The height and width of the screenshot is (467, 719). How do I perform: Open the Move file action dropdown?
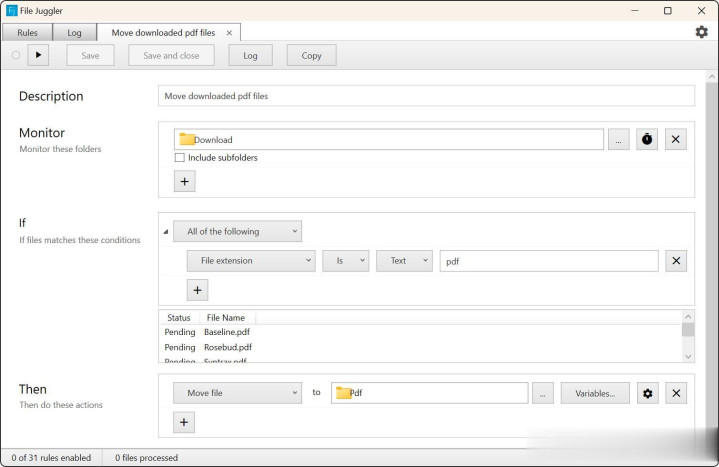pyautogui.click(x=237, y=393)
